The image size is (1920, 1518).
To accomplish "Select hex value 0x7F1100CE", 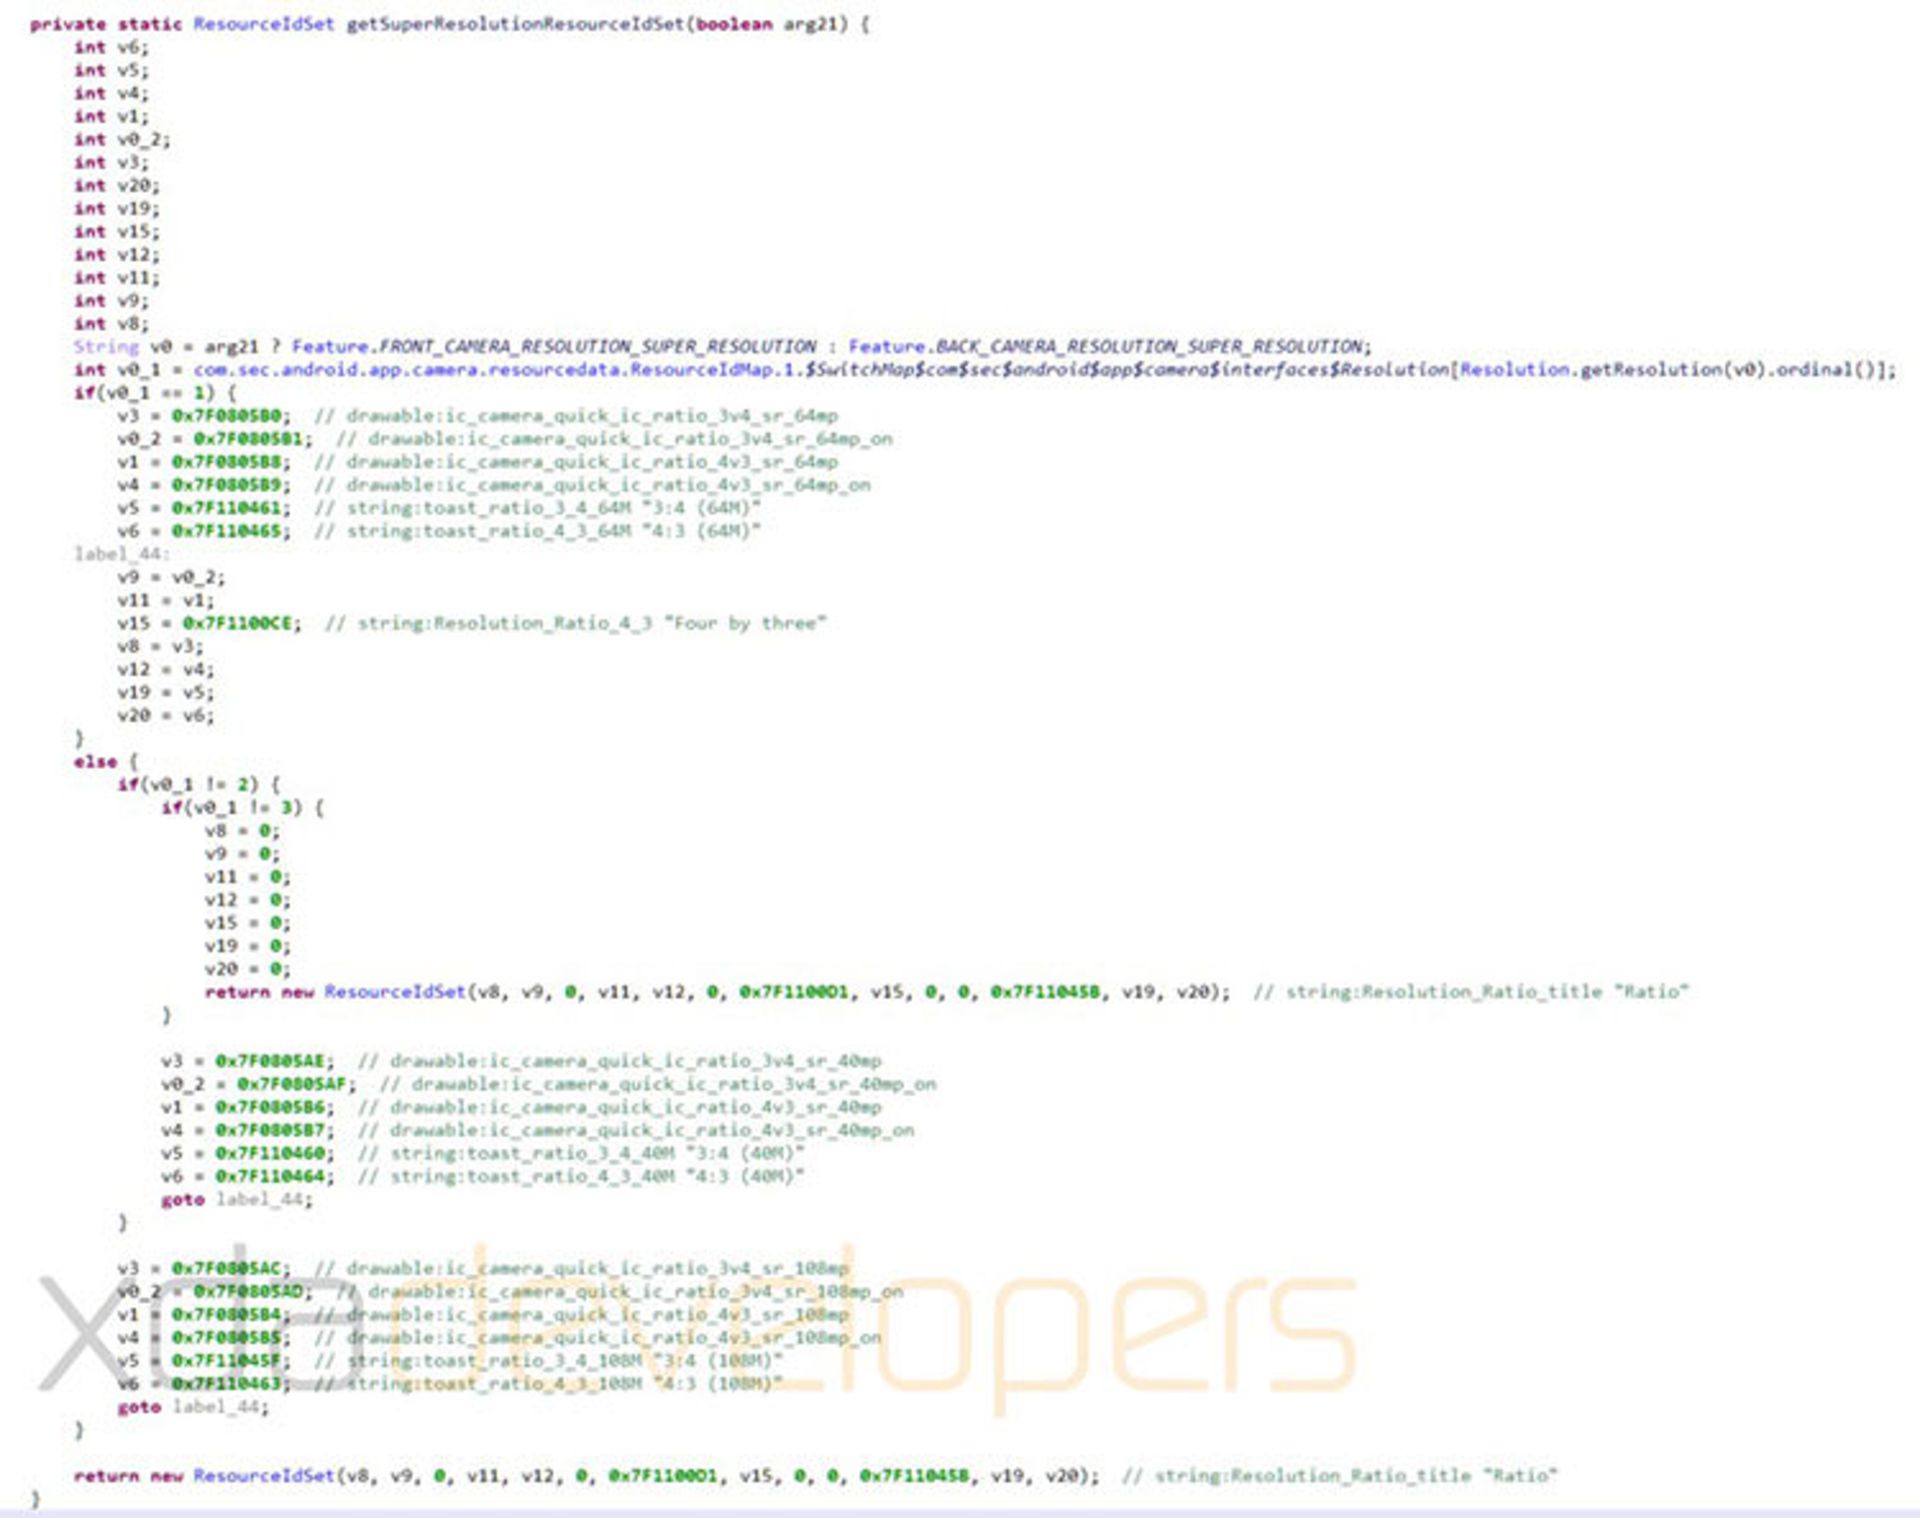I will tap(240, 623).
